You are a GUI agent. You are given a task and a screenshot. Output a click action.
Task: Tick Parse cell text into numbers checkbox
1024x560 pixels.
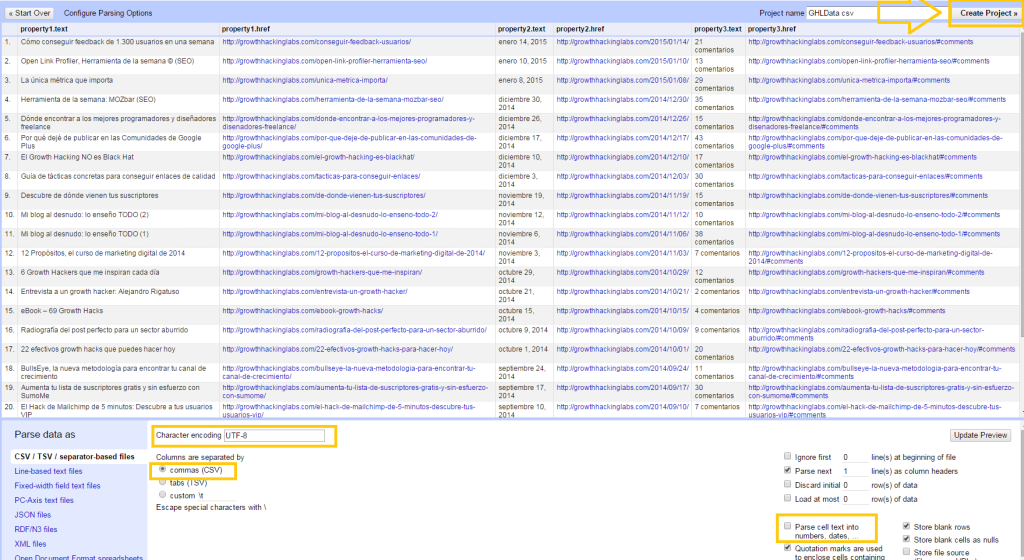coord(787,526)
